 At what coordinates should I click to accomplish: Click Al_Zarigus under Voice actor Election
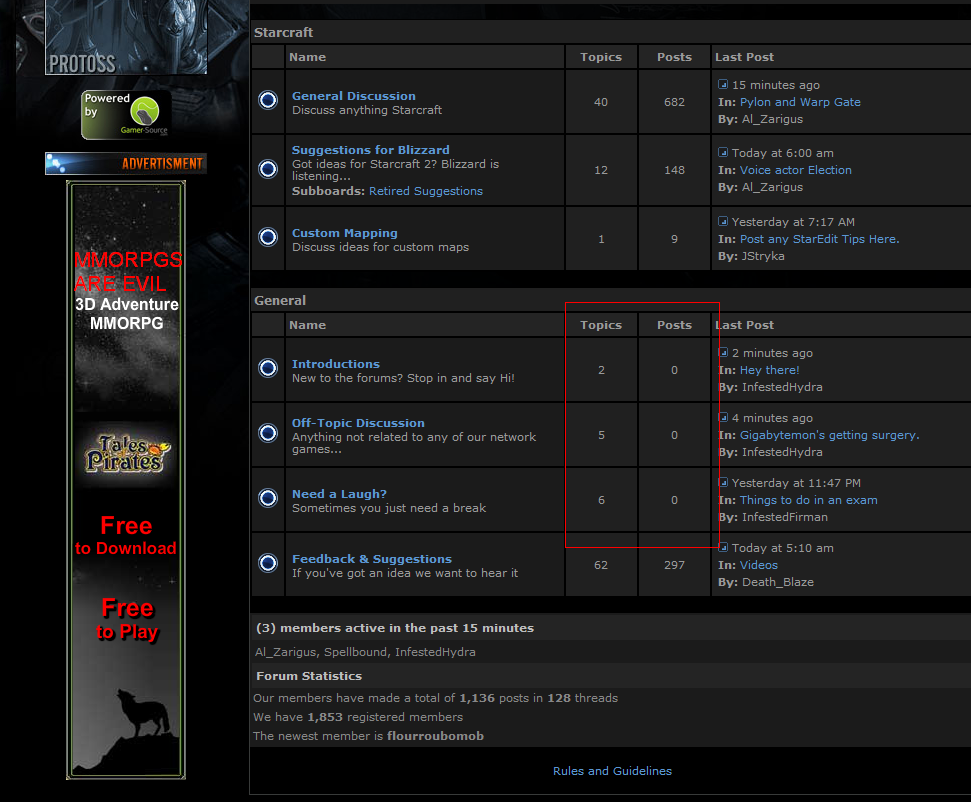[772, 187]
